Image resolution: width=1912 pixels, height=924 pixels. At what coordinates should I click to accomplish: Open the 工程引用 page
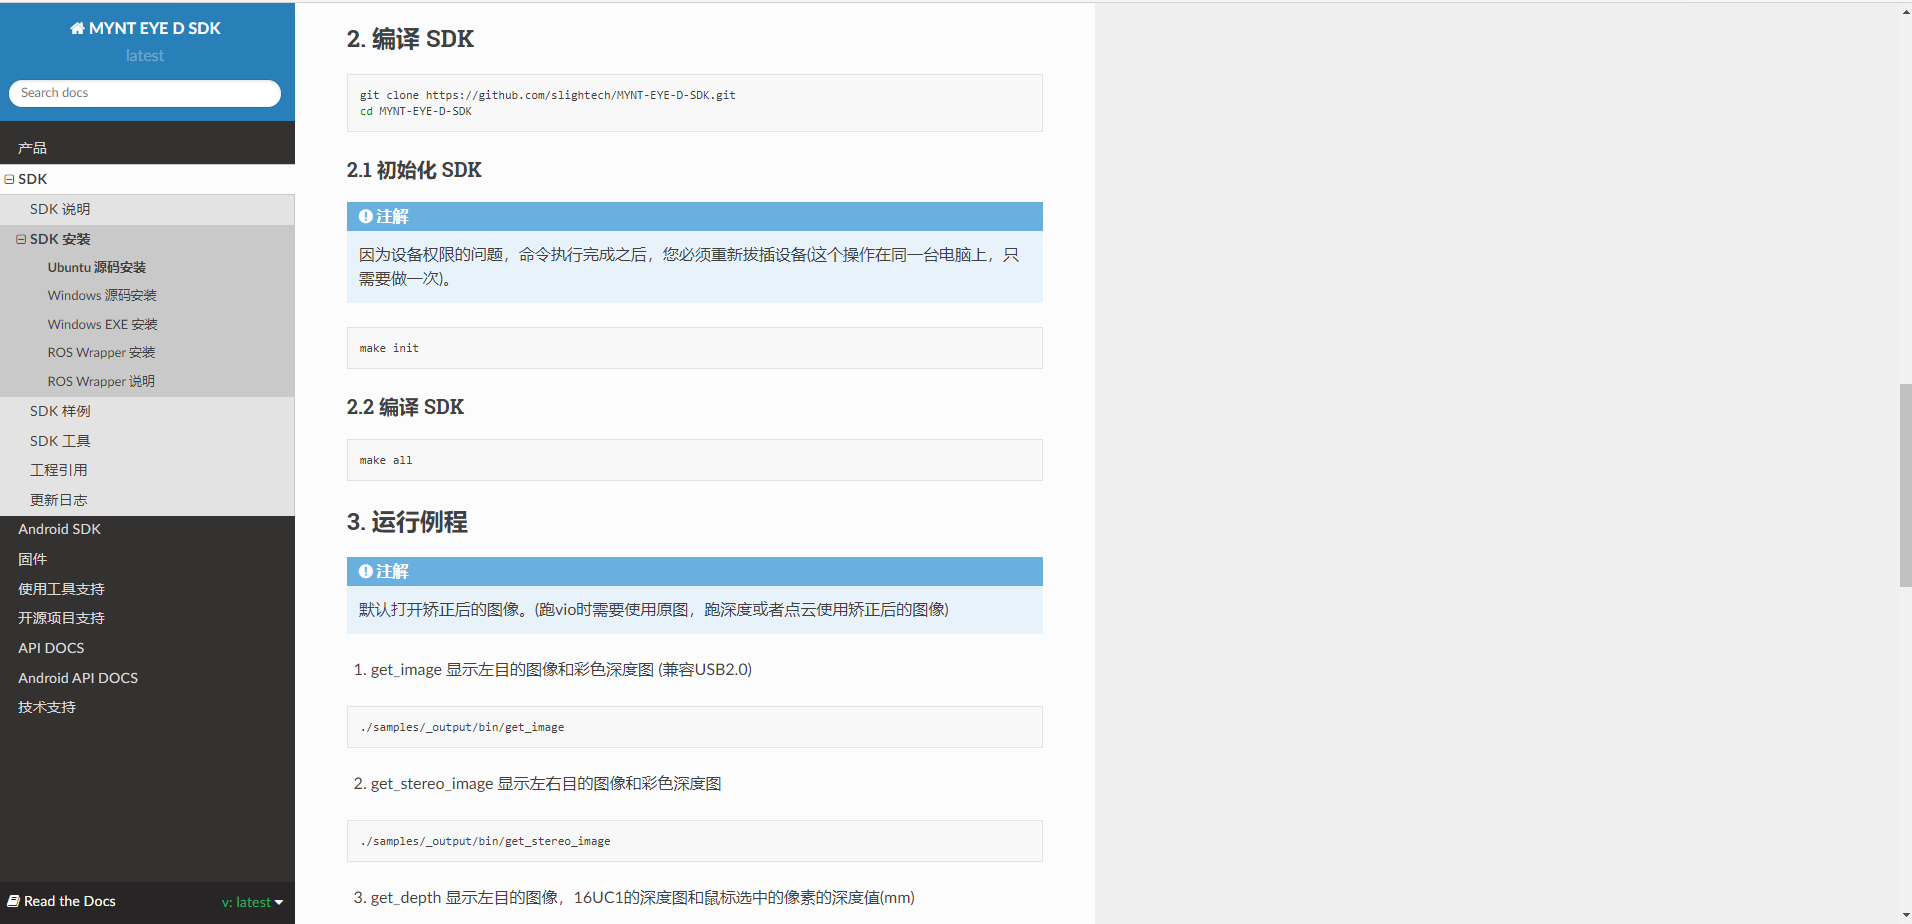pyautogui.click(x=58, y=470)
